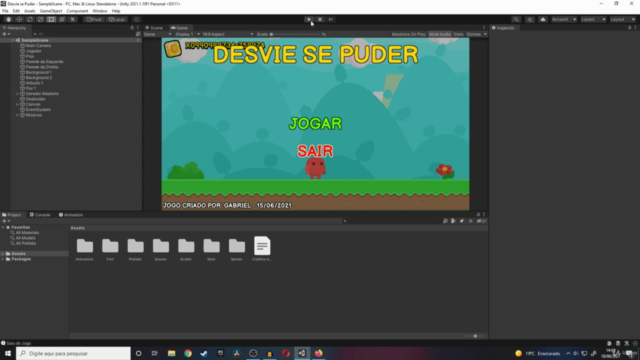Collapse the SampleScene hierarchy node
Viewport: 640px width, 360px height.
[13, 40]
